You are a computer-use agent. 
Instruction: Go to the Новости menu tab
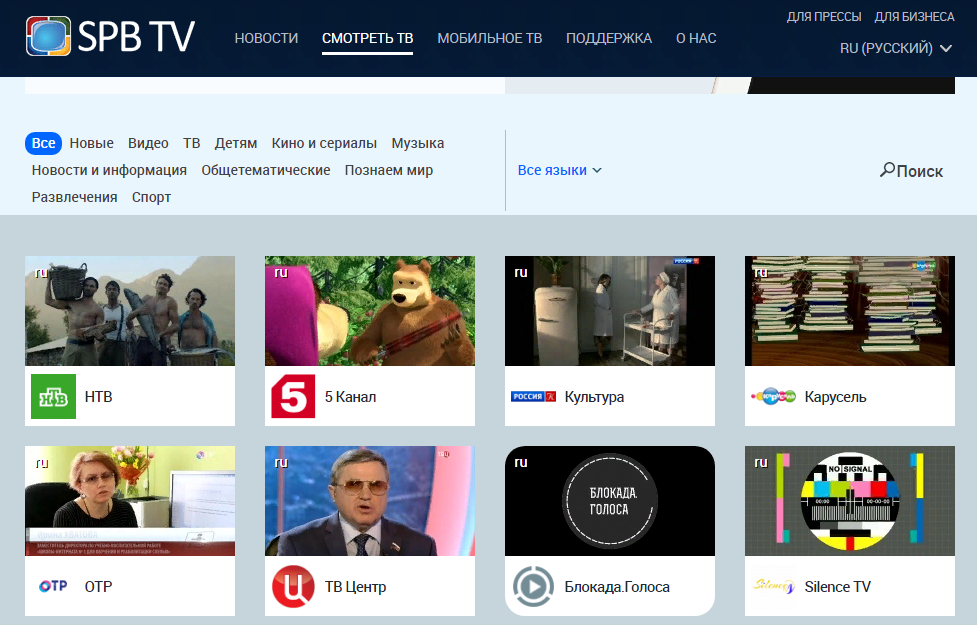pyautogui.click(x=266, y=38)
